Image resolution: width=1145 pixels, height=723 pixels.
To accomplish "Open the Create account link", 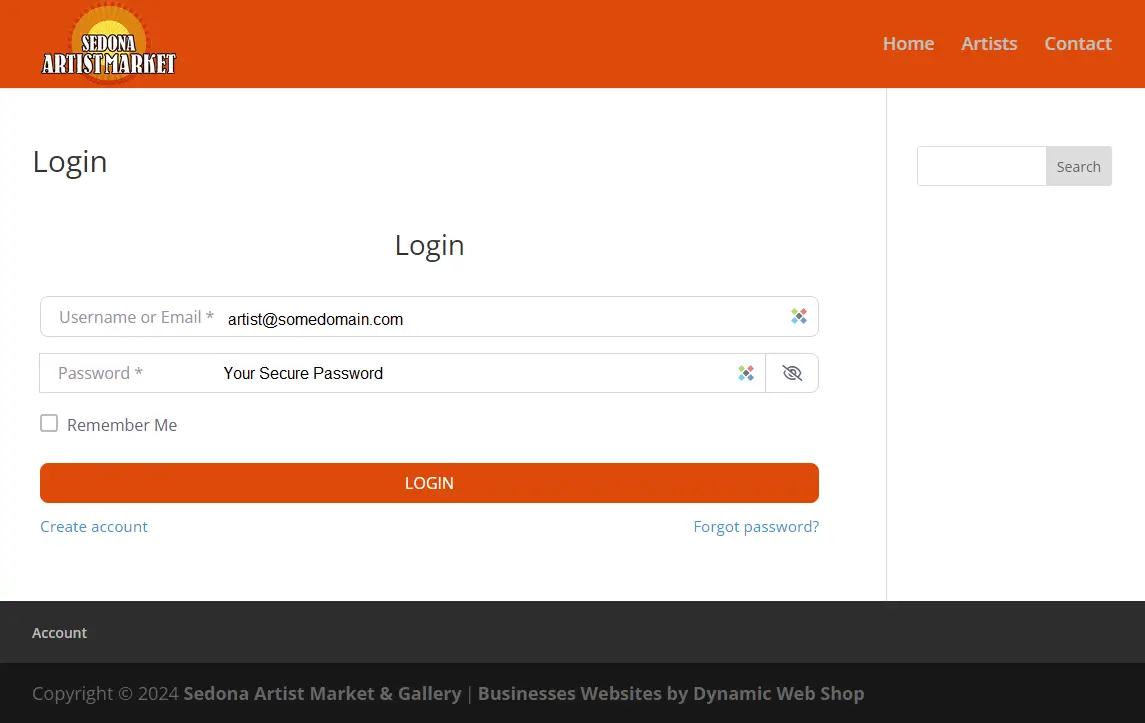I will 94,527.
